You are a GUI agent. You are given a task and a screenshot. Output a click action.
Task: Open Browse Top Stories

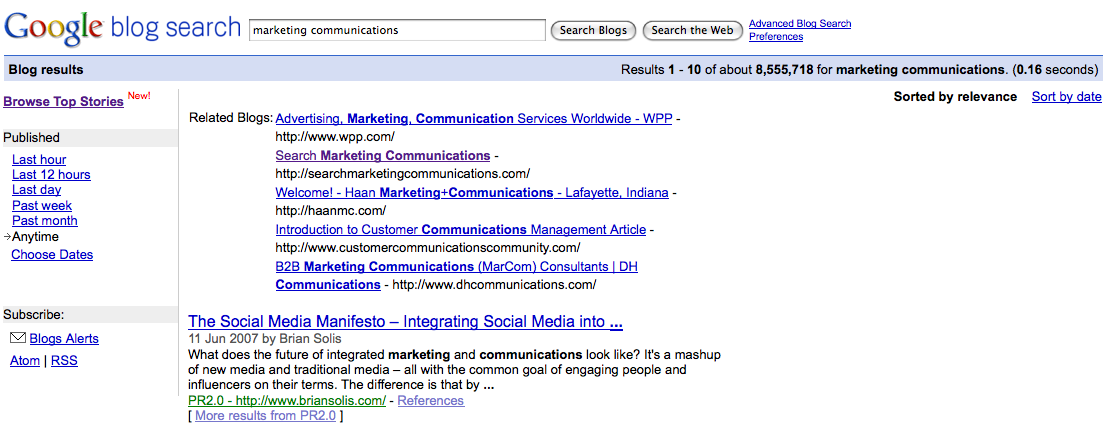pyautogui.click(x=64, y=101)
